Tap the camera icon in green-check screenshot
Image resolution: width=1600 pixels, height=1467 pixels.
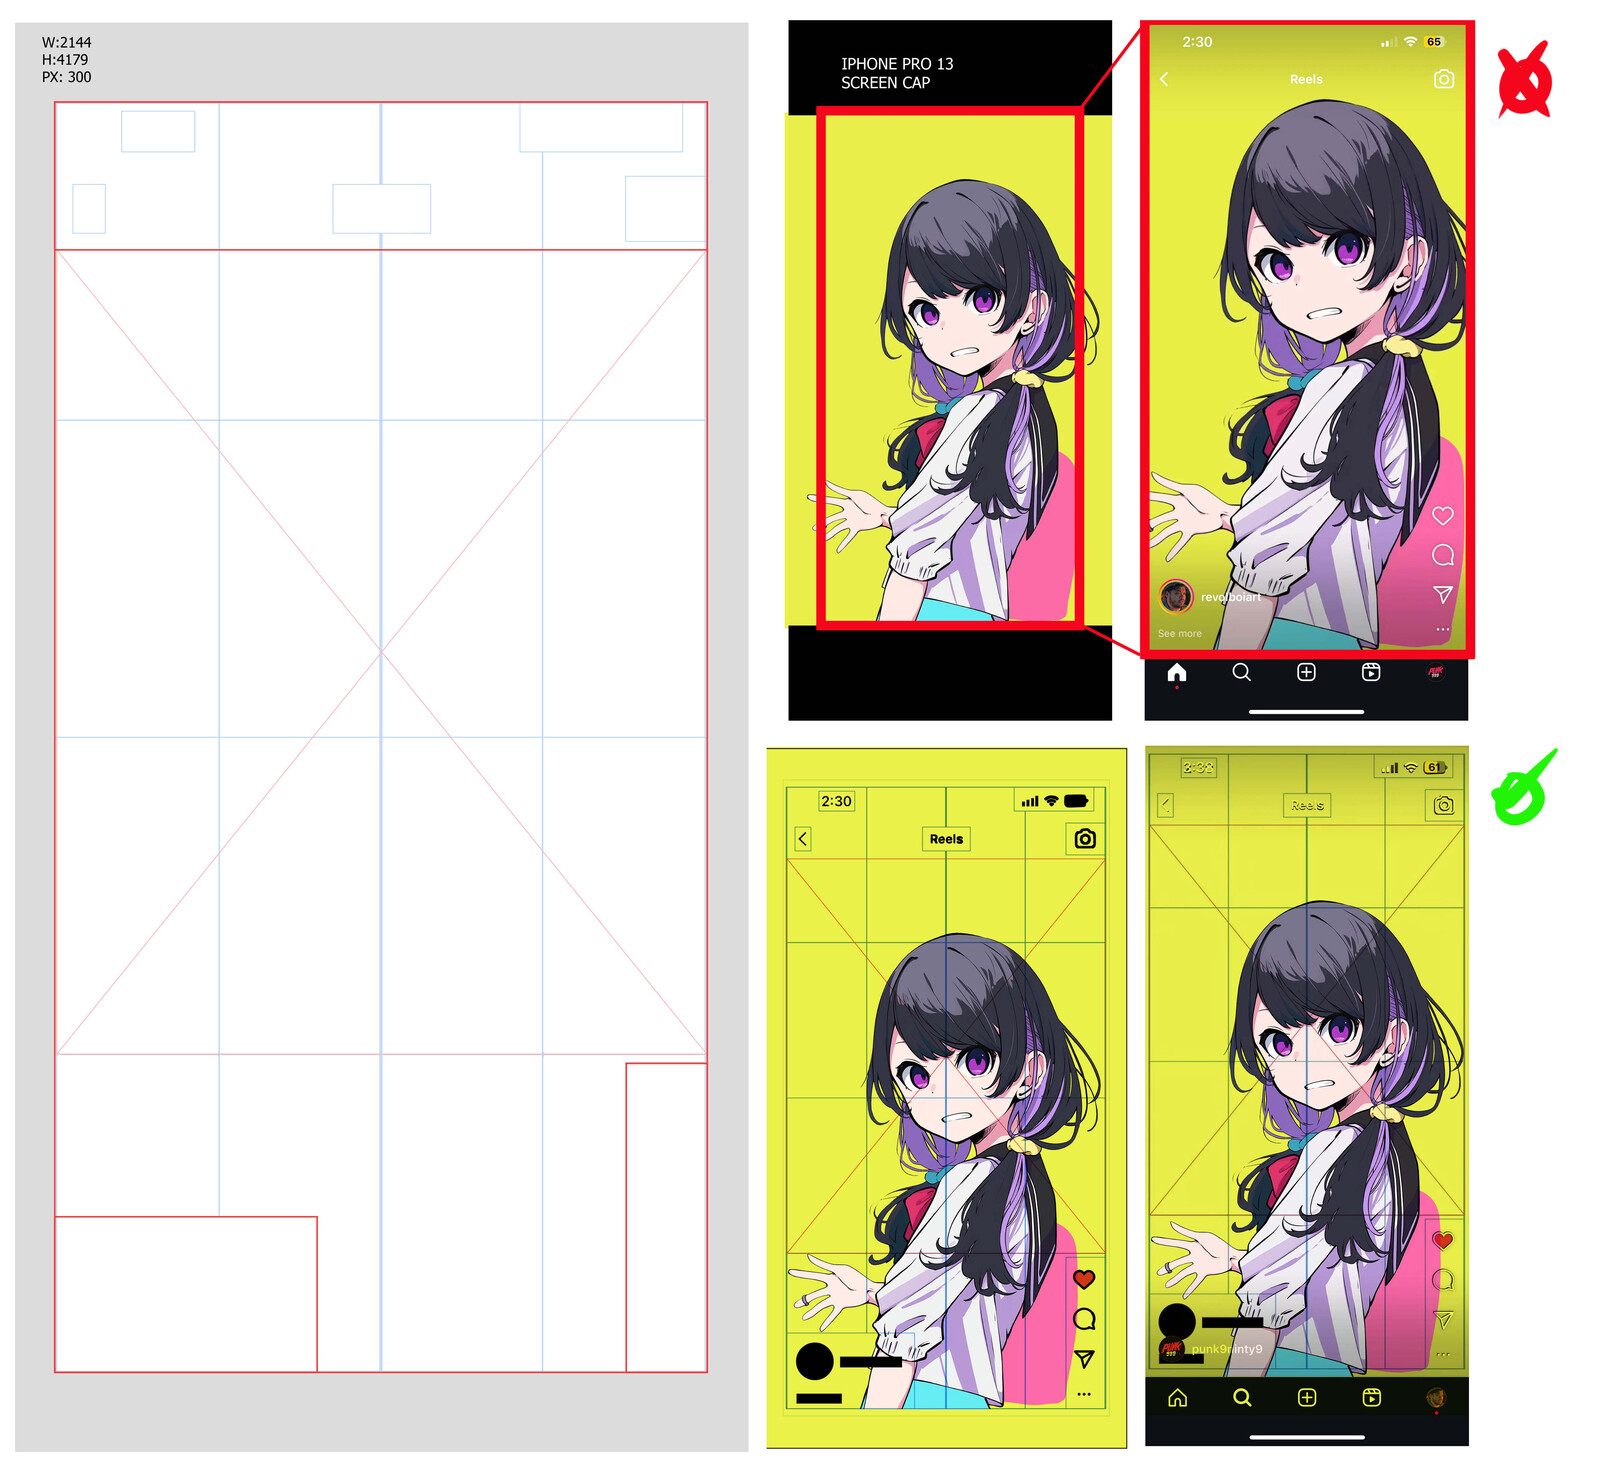[x=1443, y=805]
